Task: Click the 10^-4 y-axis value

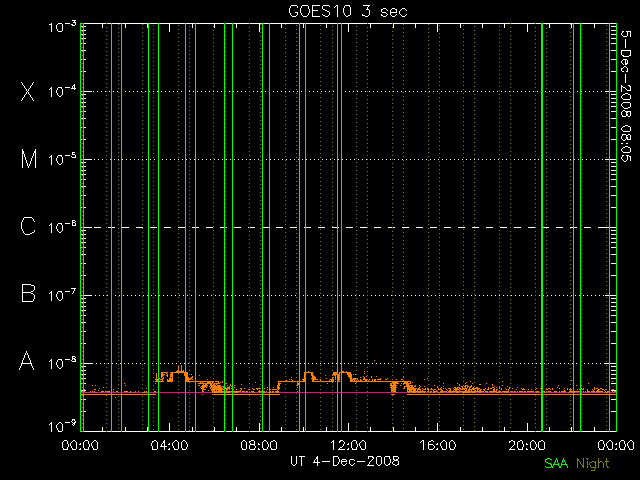Action: pos(62,91)
